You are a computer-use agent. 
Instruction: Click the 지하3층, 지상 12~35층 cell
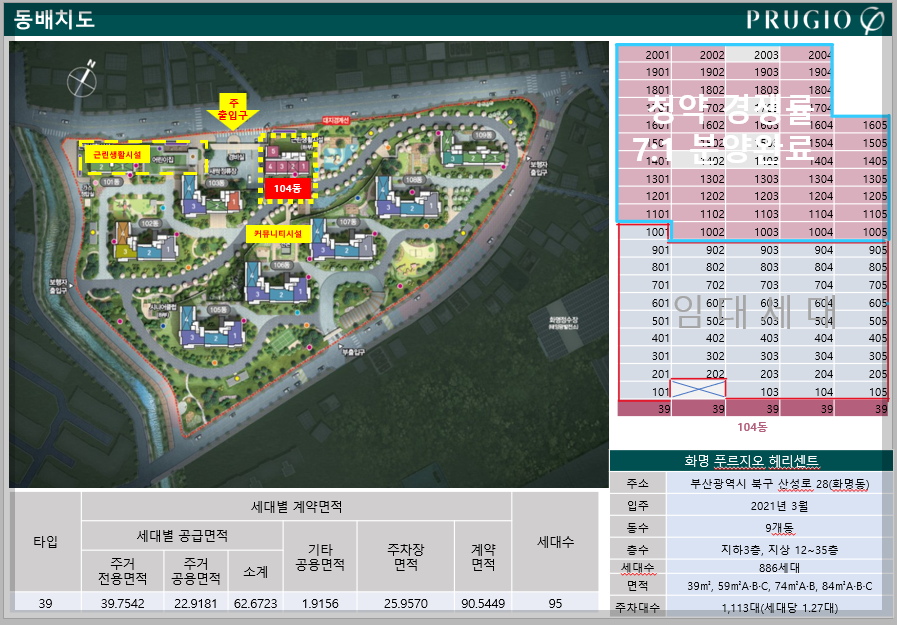[779, 550]
